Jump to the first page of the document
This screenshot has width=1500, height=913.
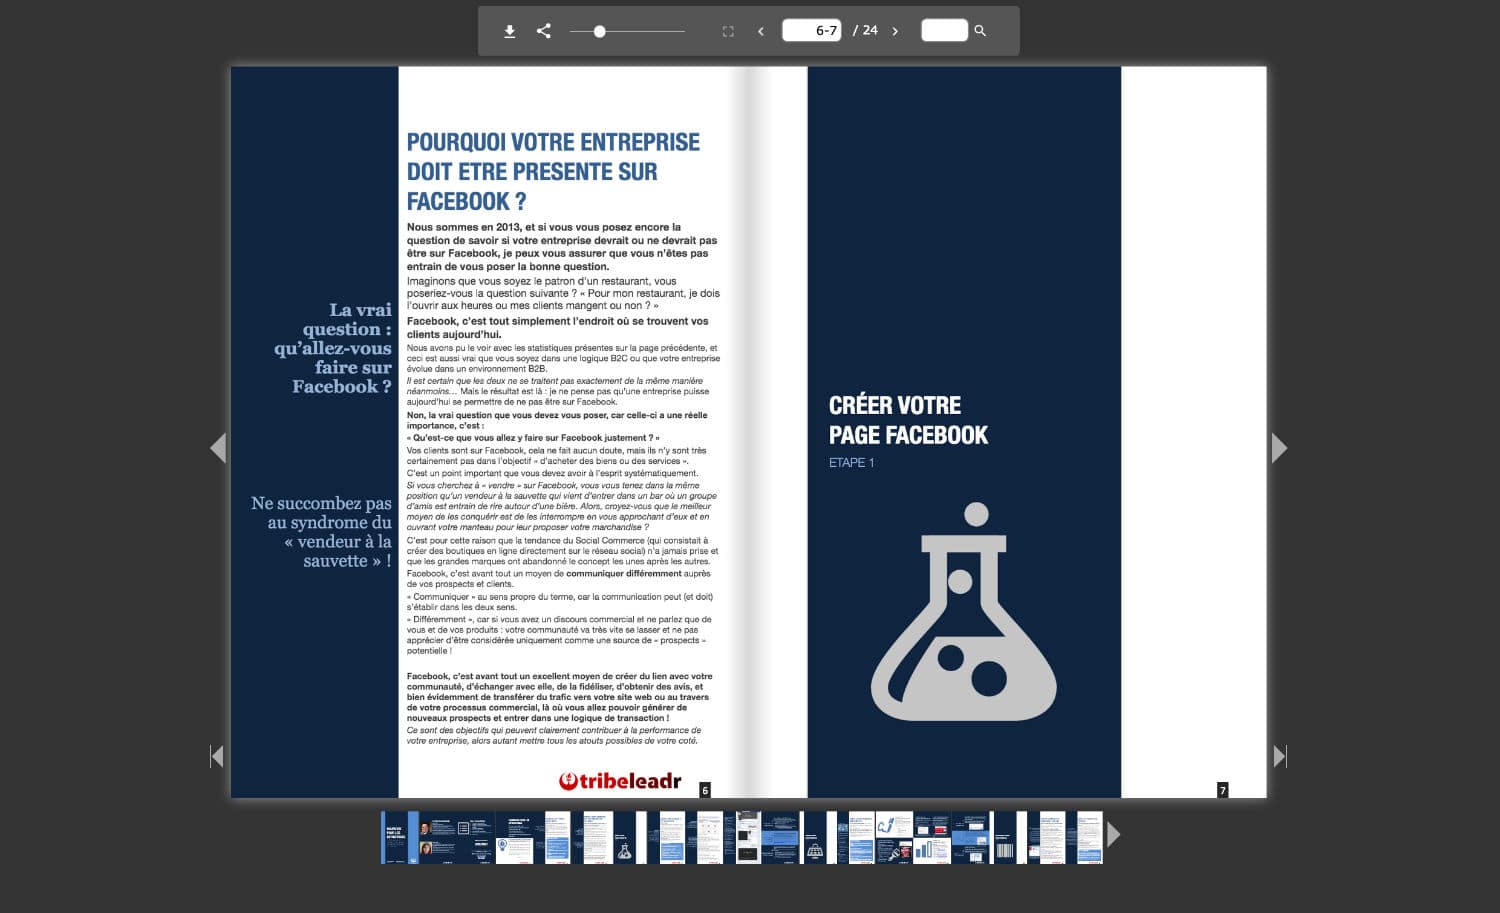click(216, 756)
